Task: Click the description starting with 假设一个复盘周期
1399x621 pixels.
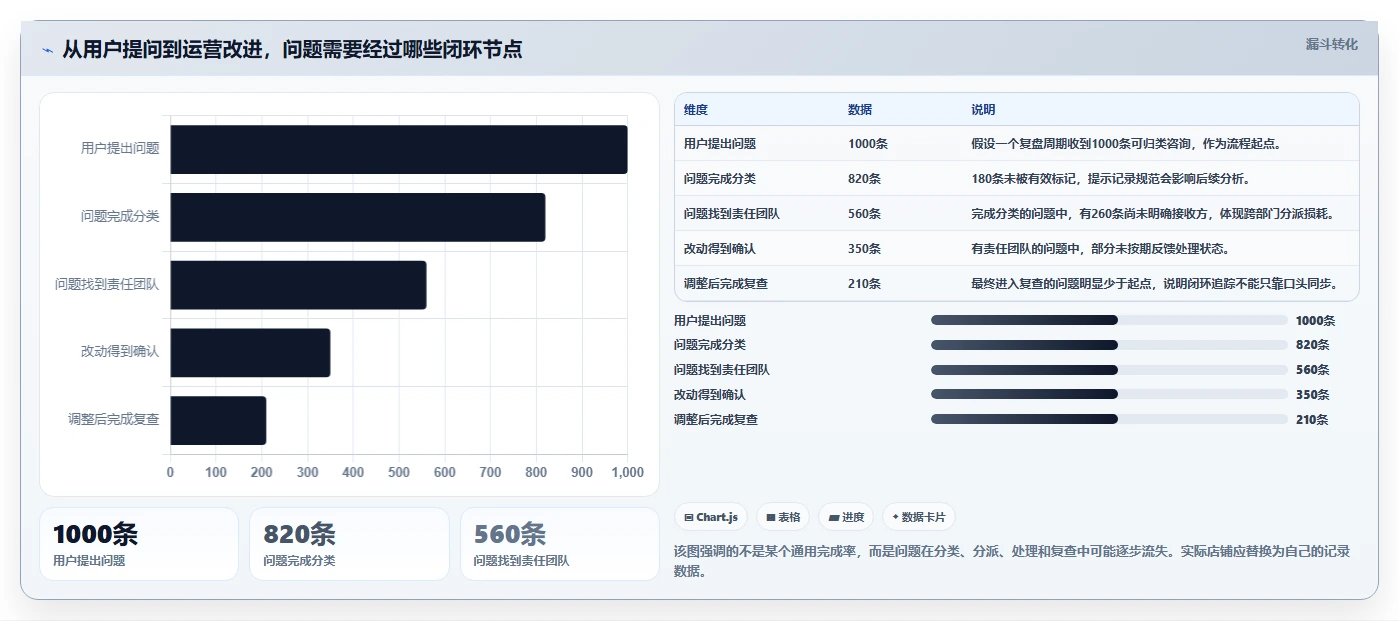Action: coord(1127,144)
